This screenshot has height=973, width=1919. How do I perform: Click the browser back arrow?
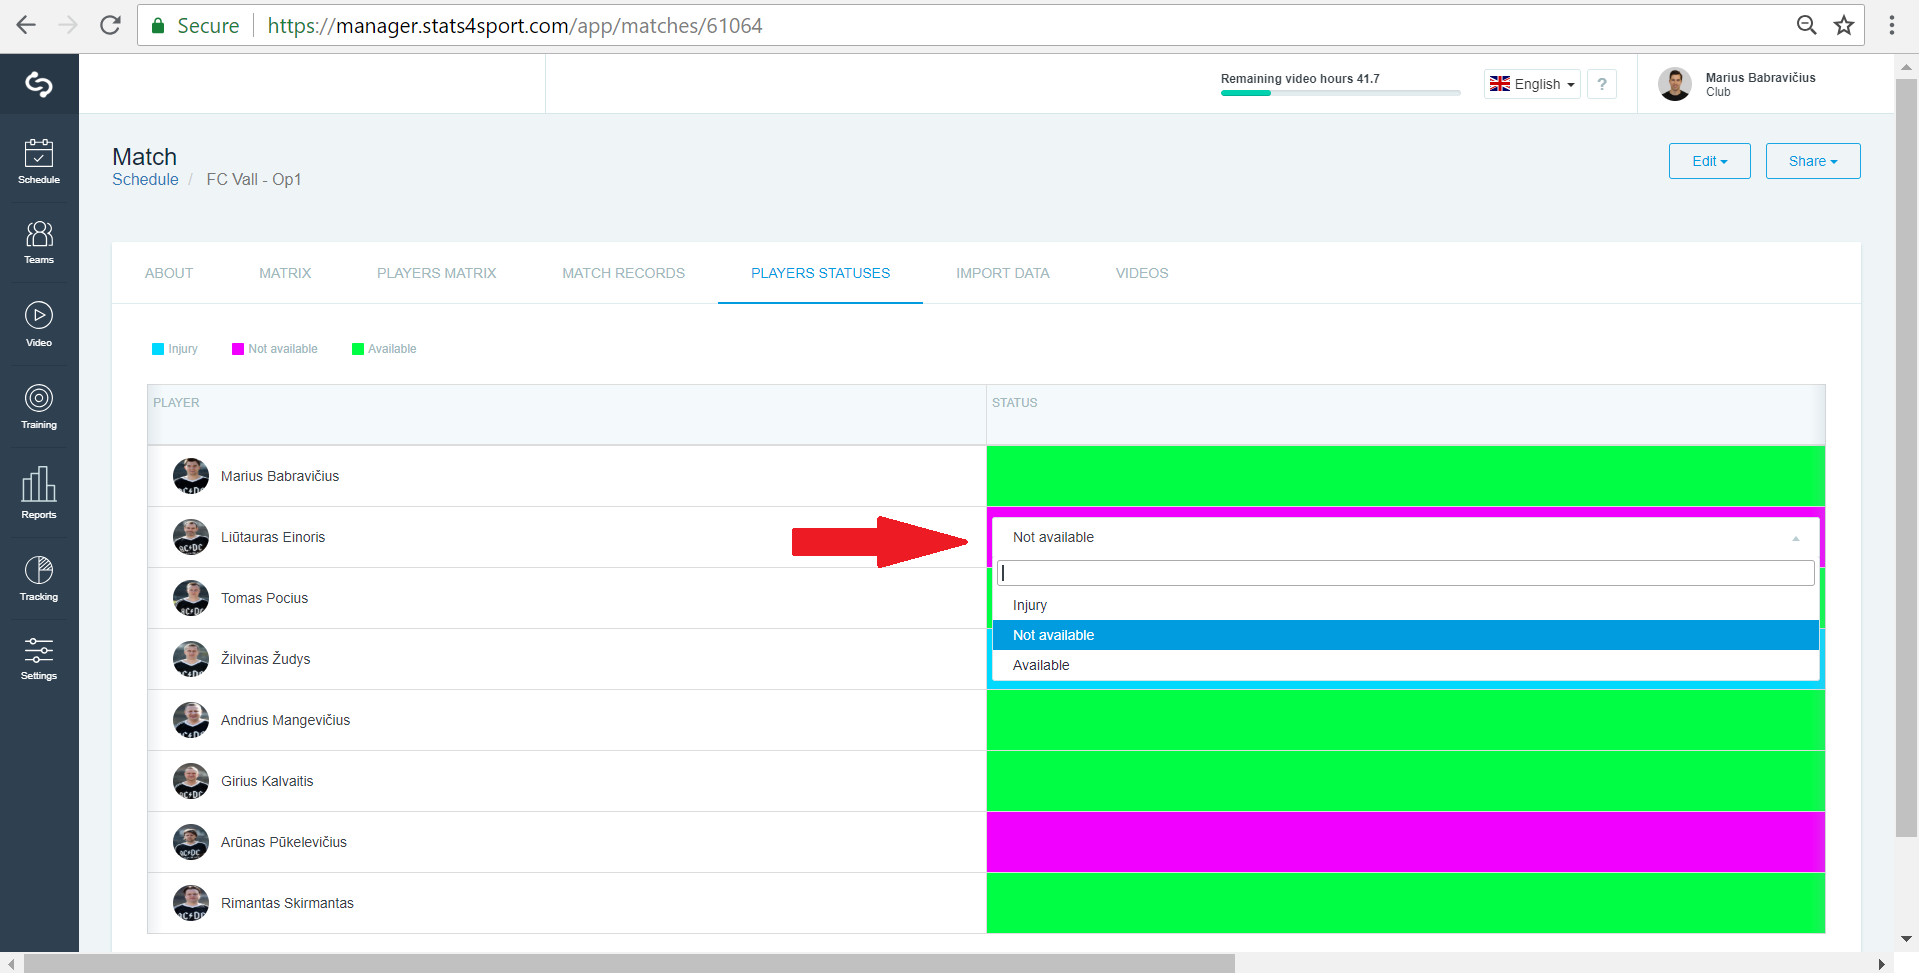pyautogui.click(x=26, y=25)
